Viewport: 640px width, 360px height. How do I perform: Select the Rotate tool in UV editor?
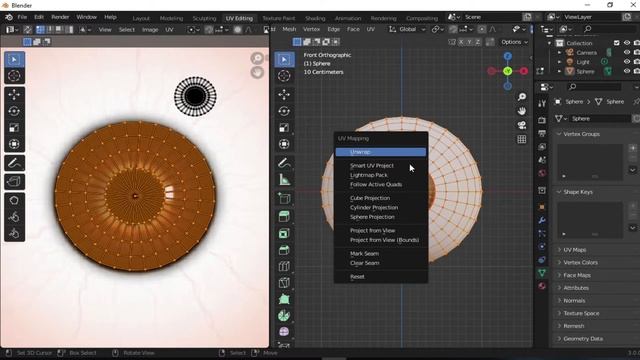pyautogui.click(x=14, y=111)
